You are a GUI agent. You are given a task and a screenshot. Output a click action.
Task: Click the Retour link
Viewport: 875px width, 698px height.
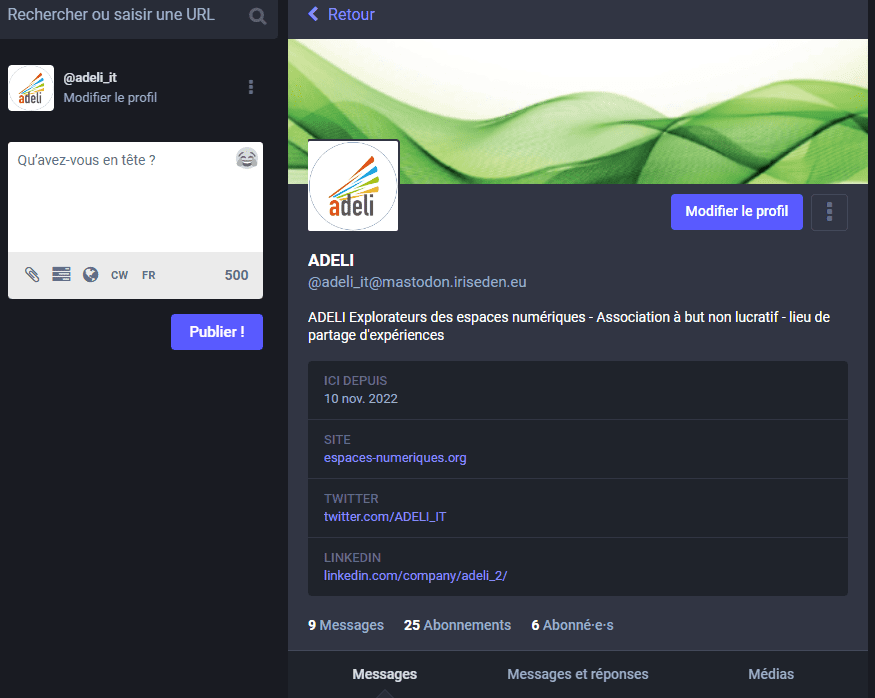(x=351, y=15)
